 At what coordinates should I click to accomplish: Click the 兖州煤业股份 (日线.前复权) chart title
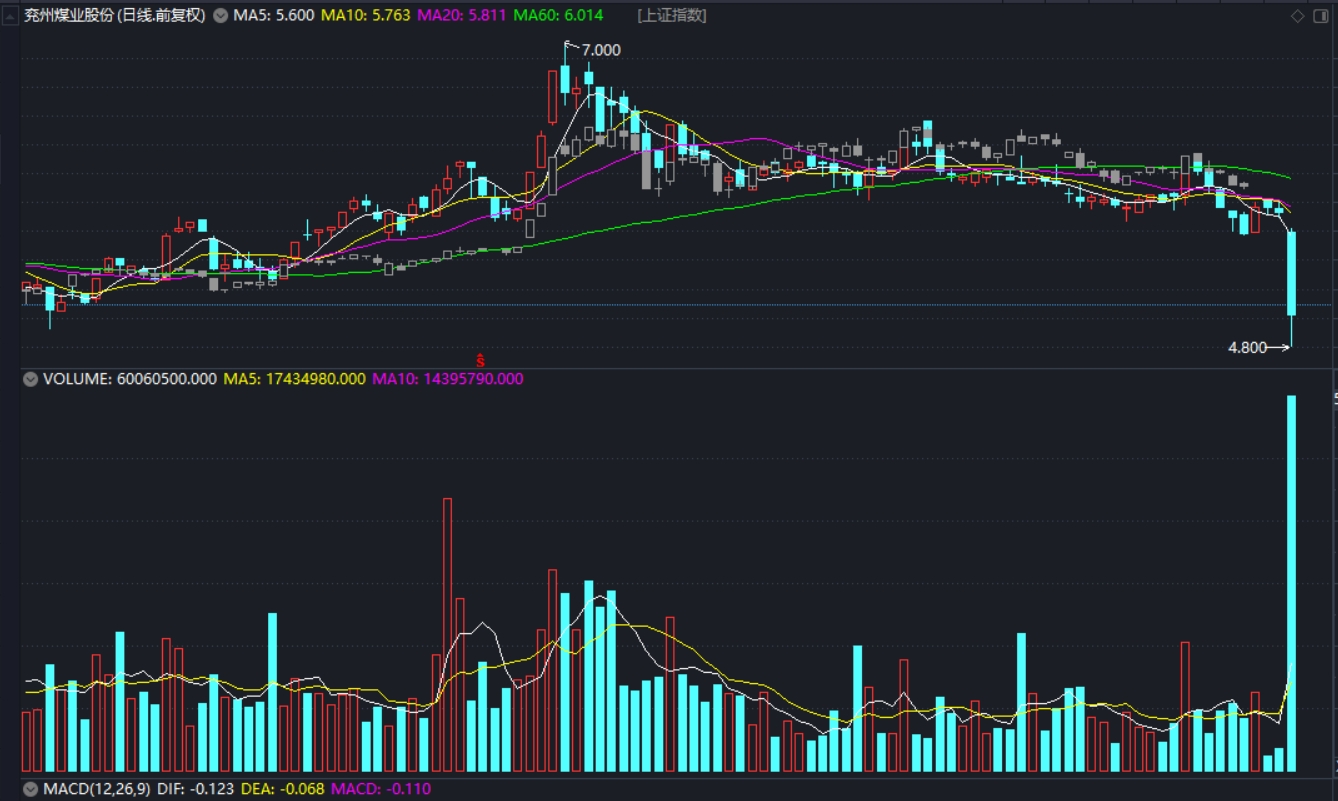point(115,16)
